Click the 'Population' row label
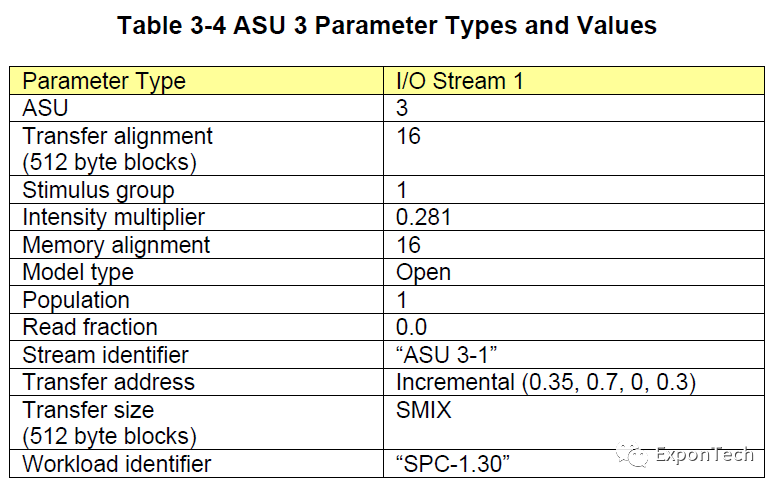 [76, 300]
